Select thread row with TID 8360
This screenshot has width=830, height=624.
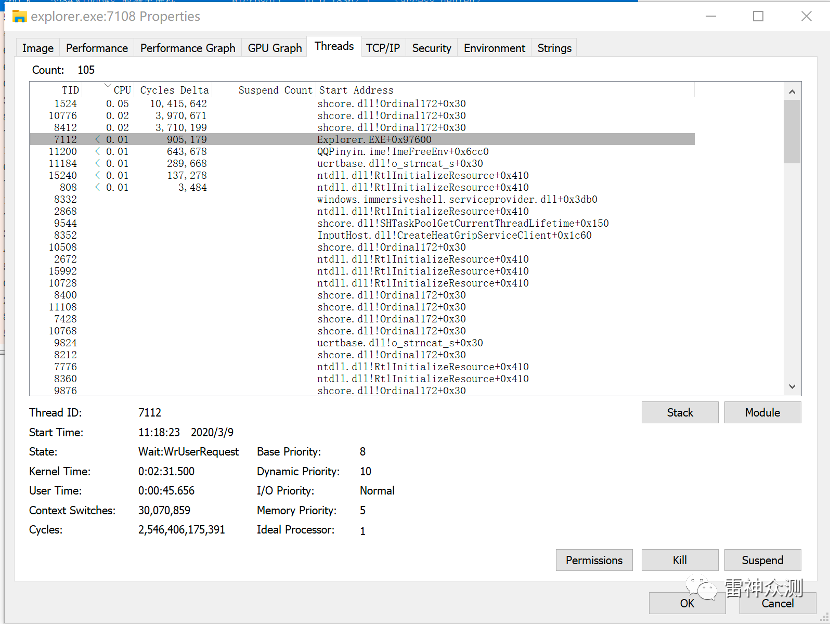pyautogui.click(x=362, y=379)
